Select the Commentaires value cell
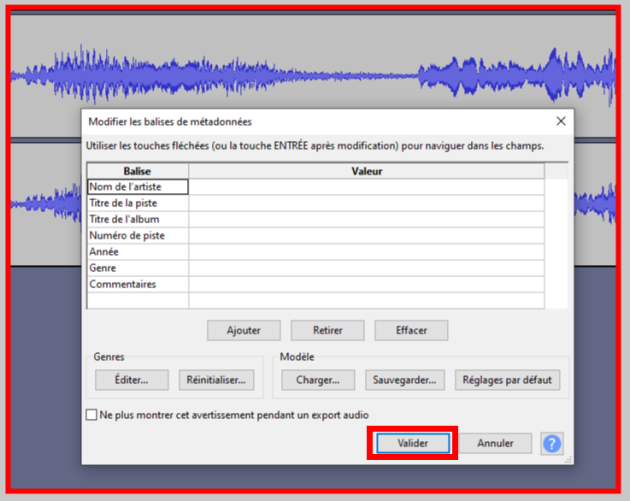 366,284
